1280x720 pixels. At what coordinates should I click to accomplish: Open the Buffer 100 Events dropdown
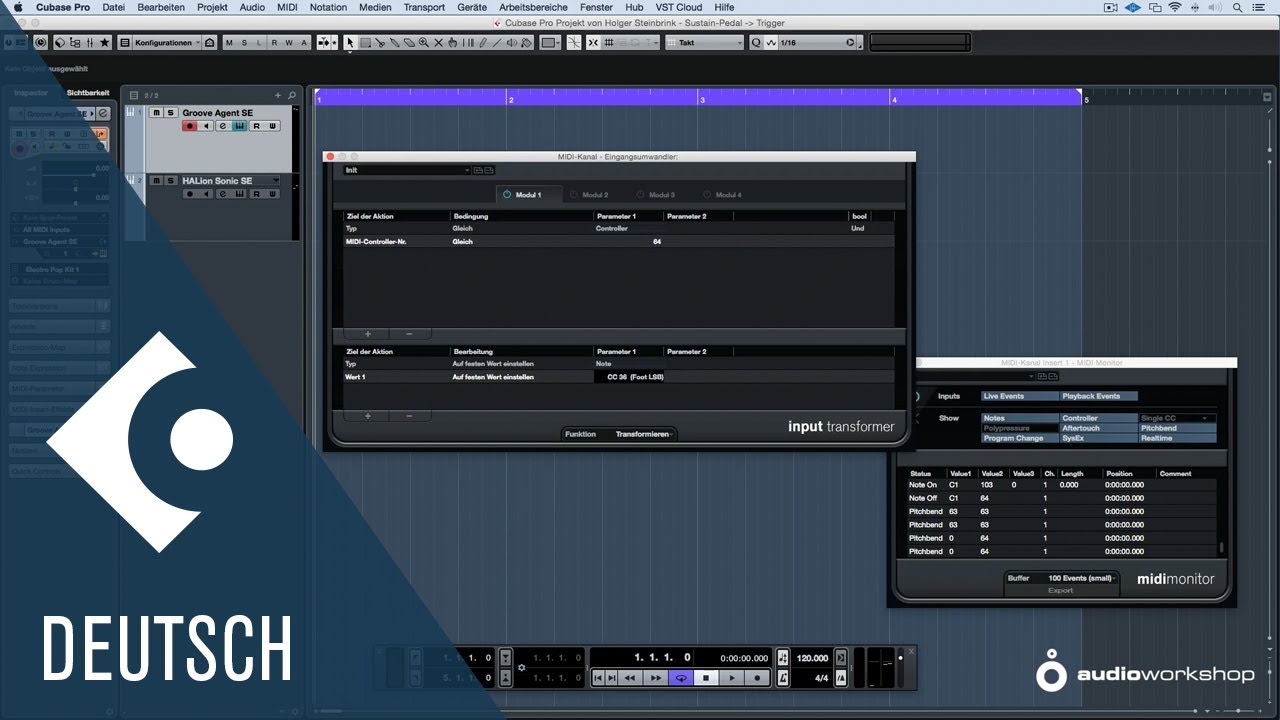1080,578
